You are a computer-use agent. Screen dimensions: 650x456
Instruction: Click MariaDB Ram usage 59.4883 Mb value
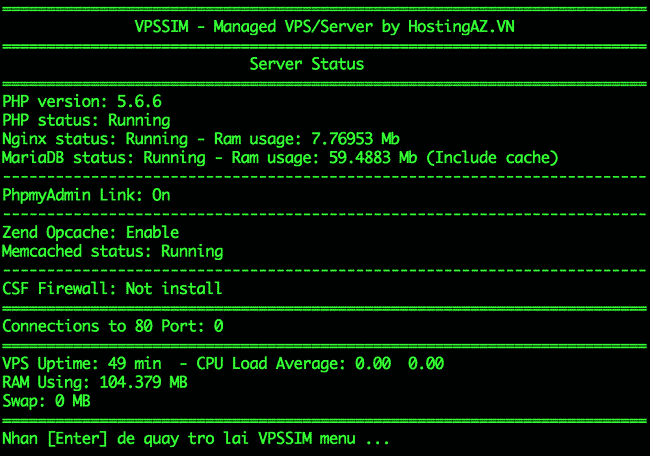point(373,158)
